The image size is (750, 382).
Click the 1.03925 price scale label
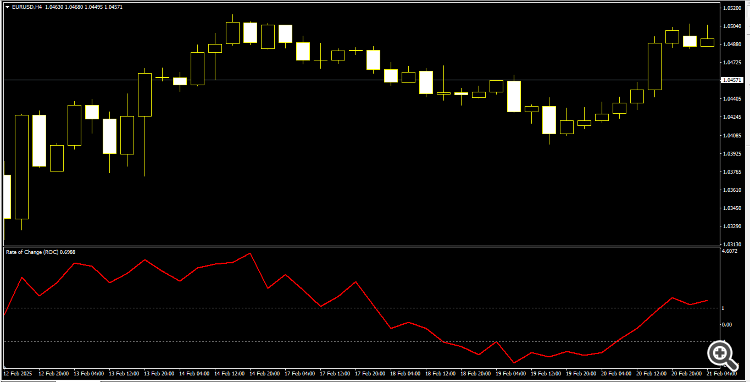tap(732, 153)
